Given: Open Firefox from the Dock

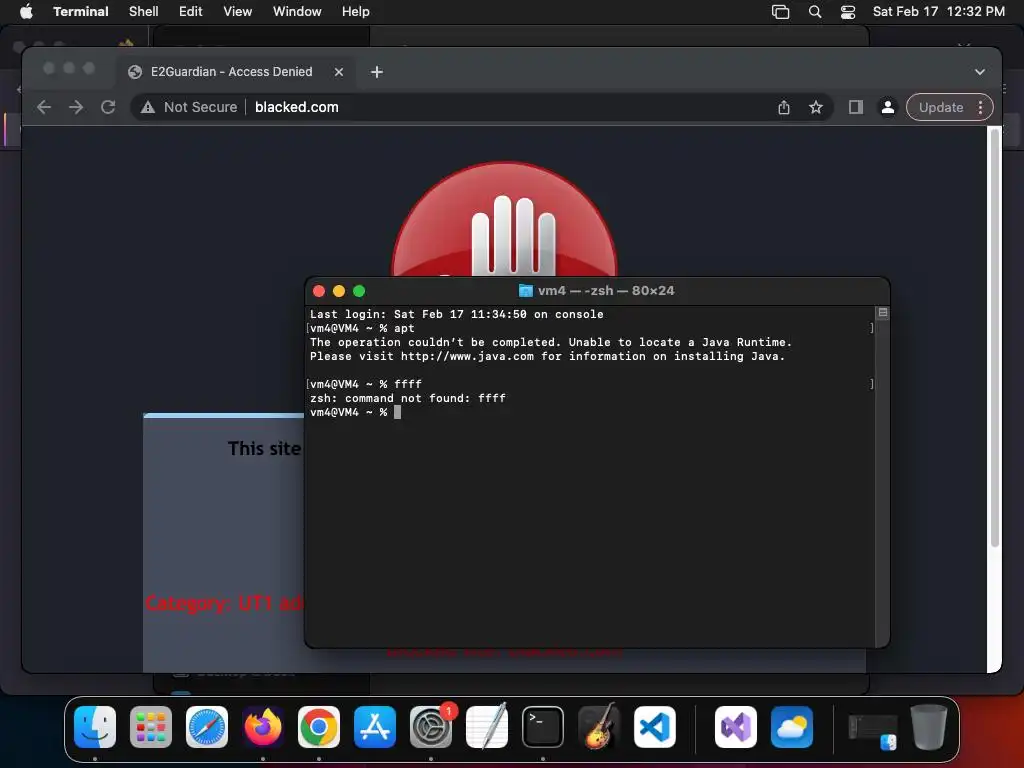Looking at the screenshot, I should pos(263,727).
